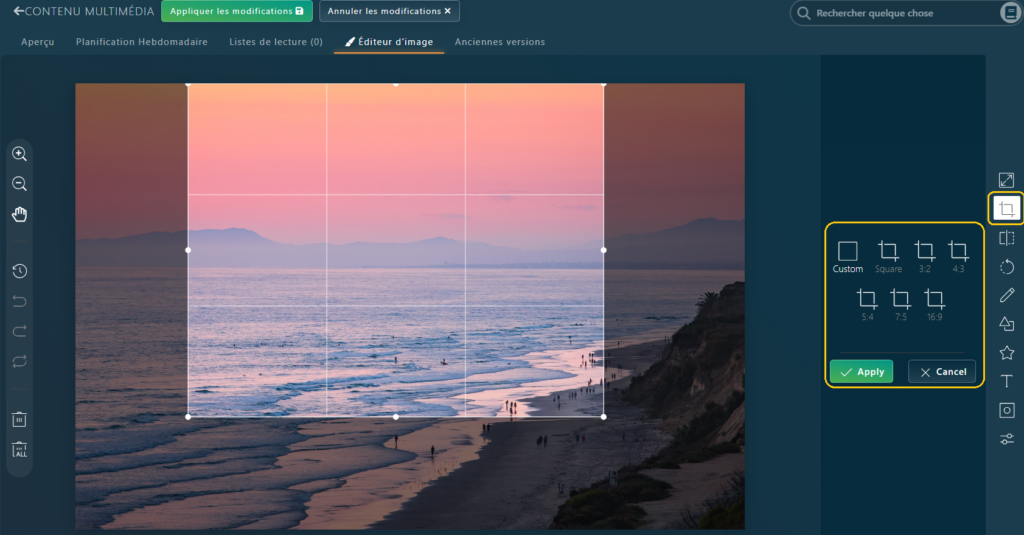Switch to the Aperçu tab
1024x535 pixels.
pos(38,42)
